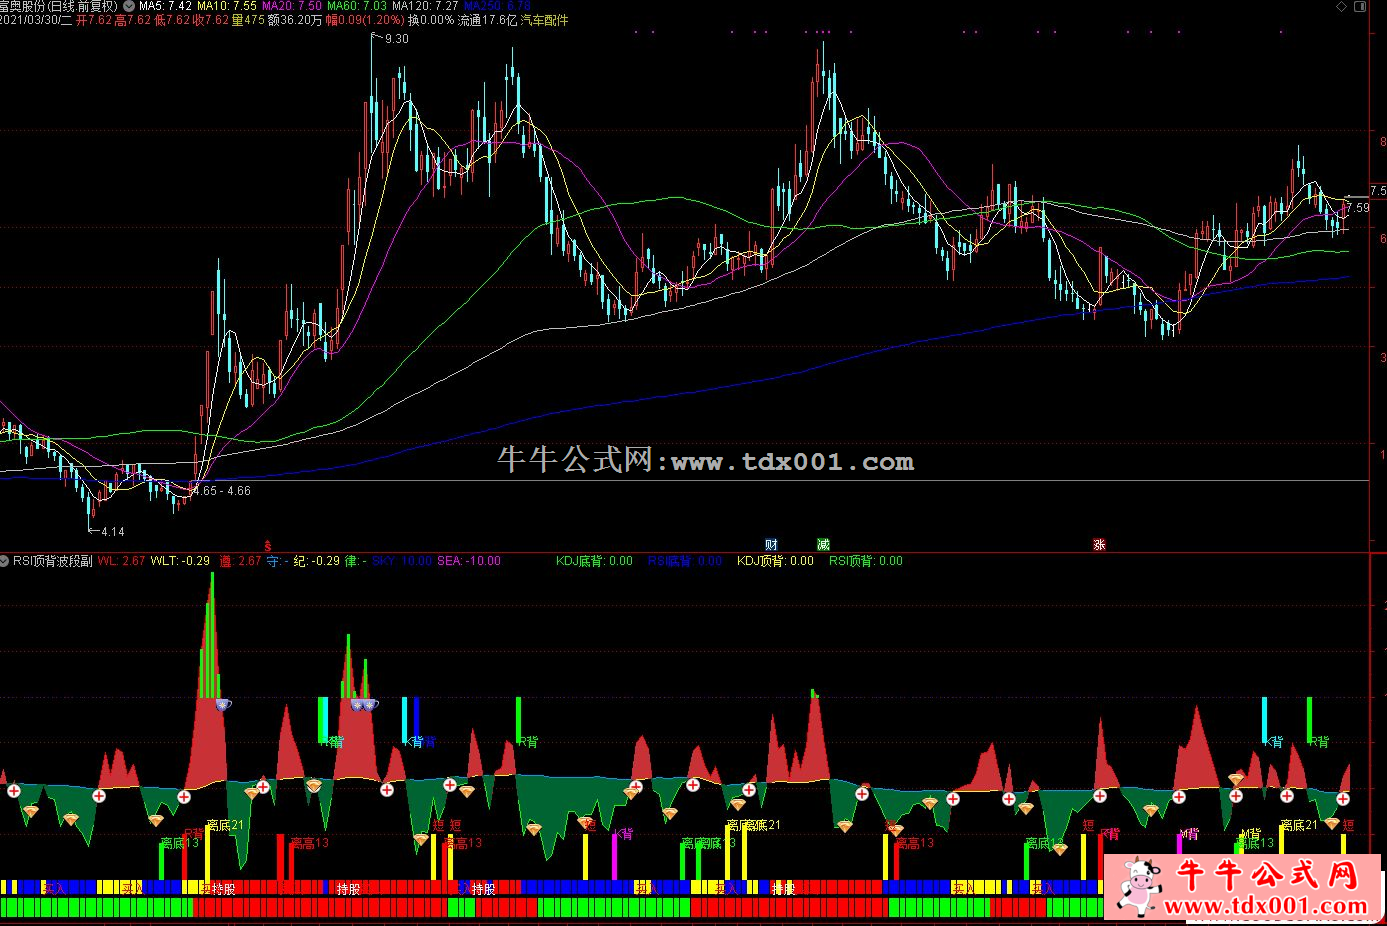
Task: Click the leftmost 买入 label in signal bar
Action: point(54,888)
